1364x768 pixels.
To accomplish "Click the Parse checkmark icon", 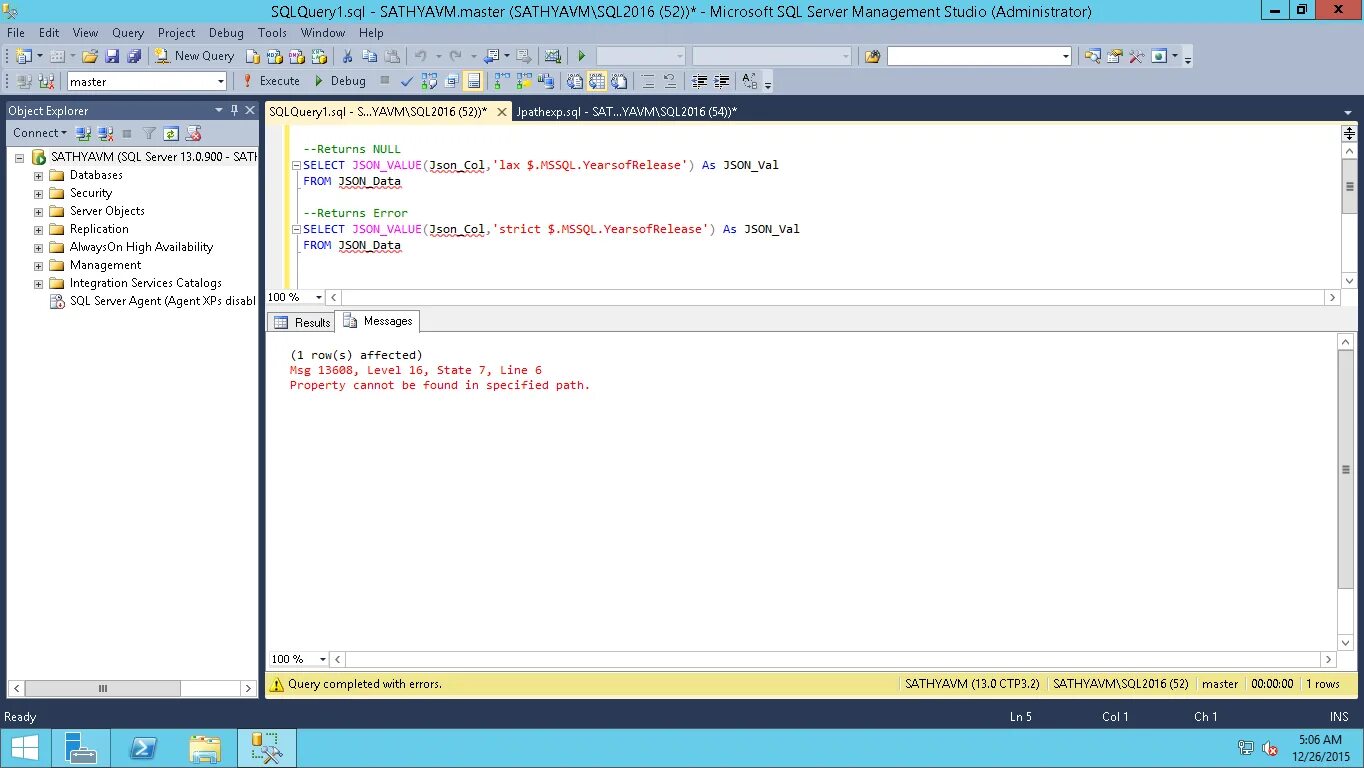I will point(407,81).
